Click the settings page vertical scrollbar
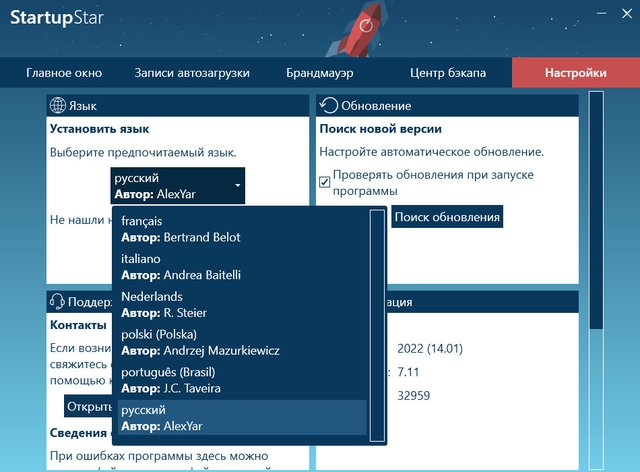Screen dimensions: 640x472 (x=596, y=210)
